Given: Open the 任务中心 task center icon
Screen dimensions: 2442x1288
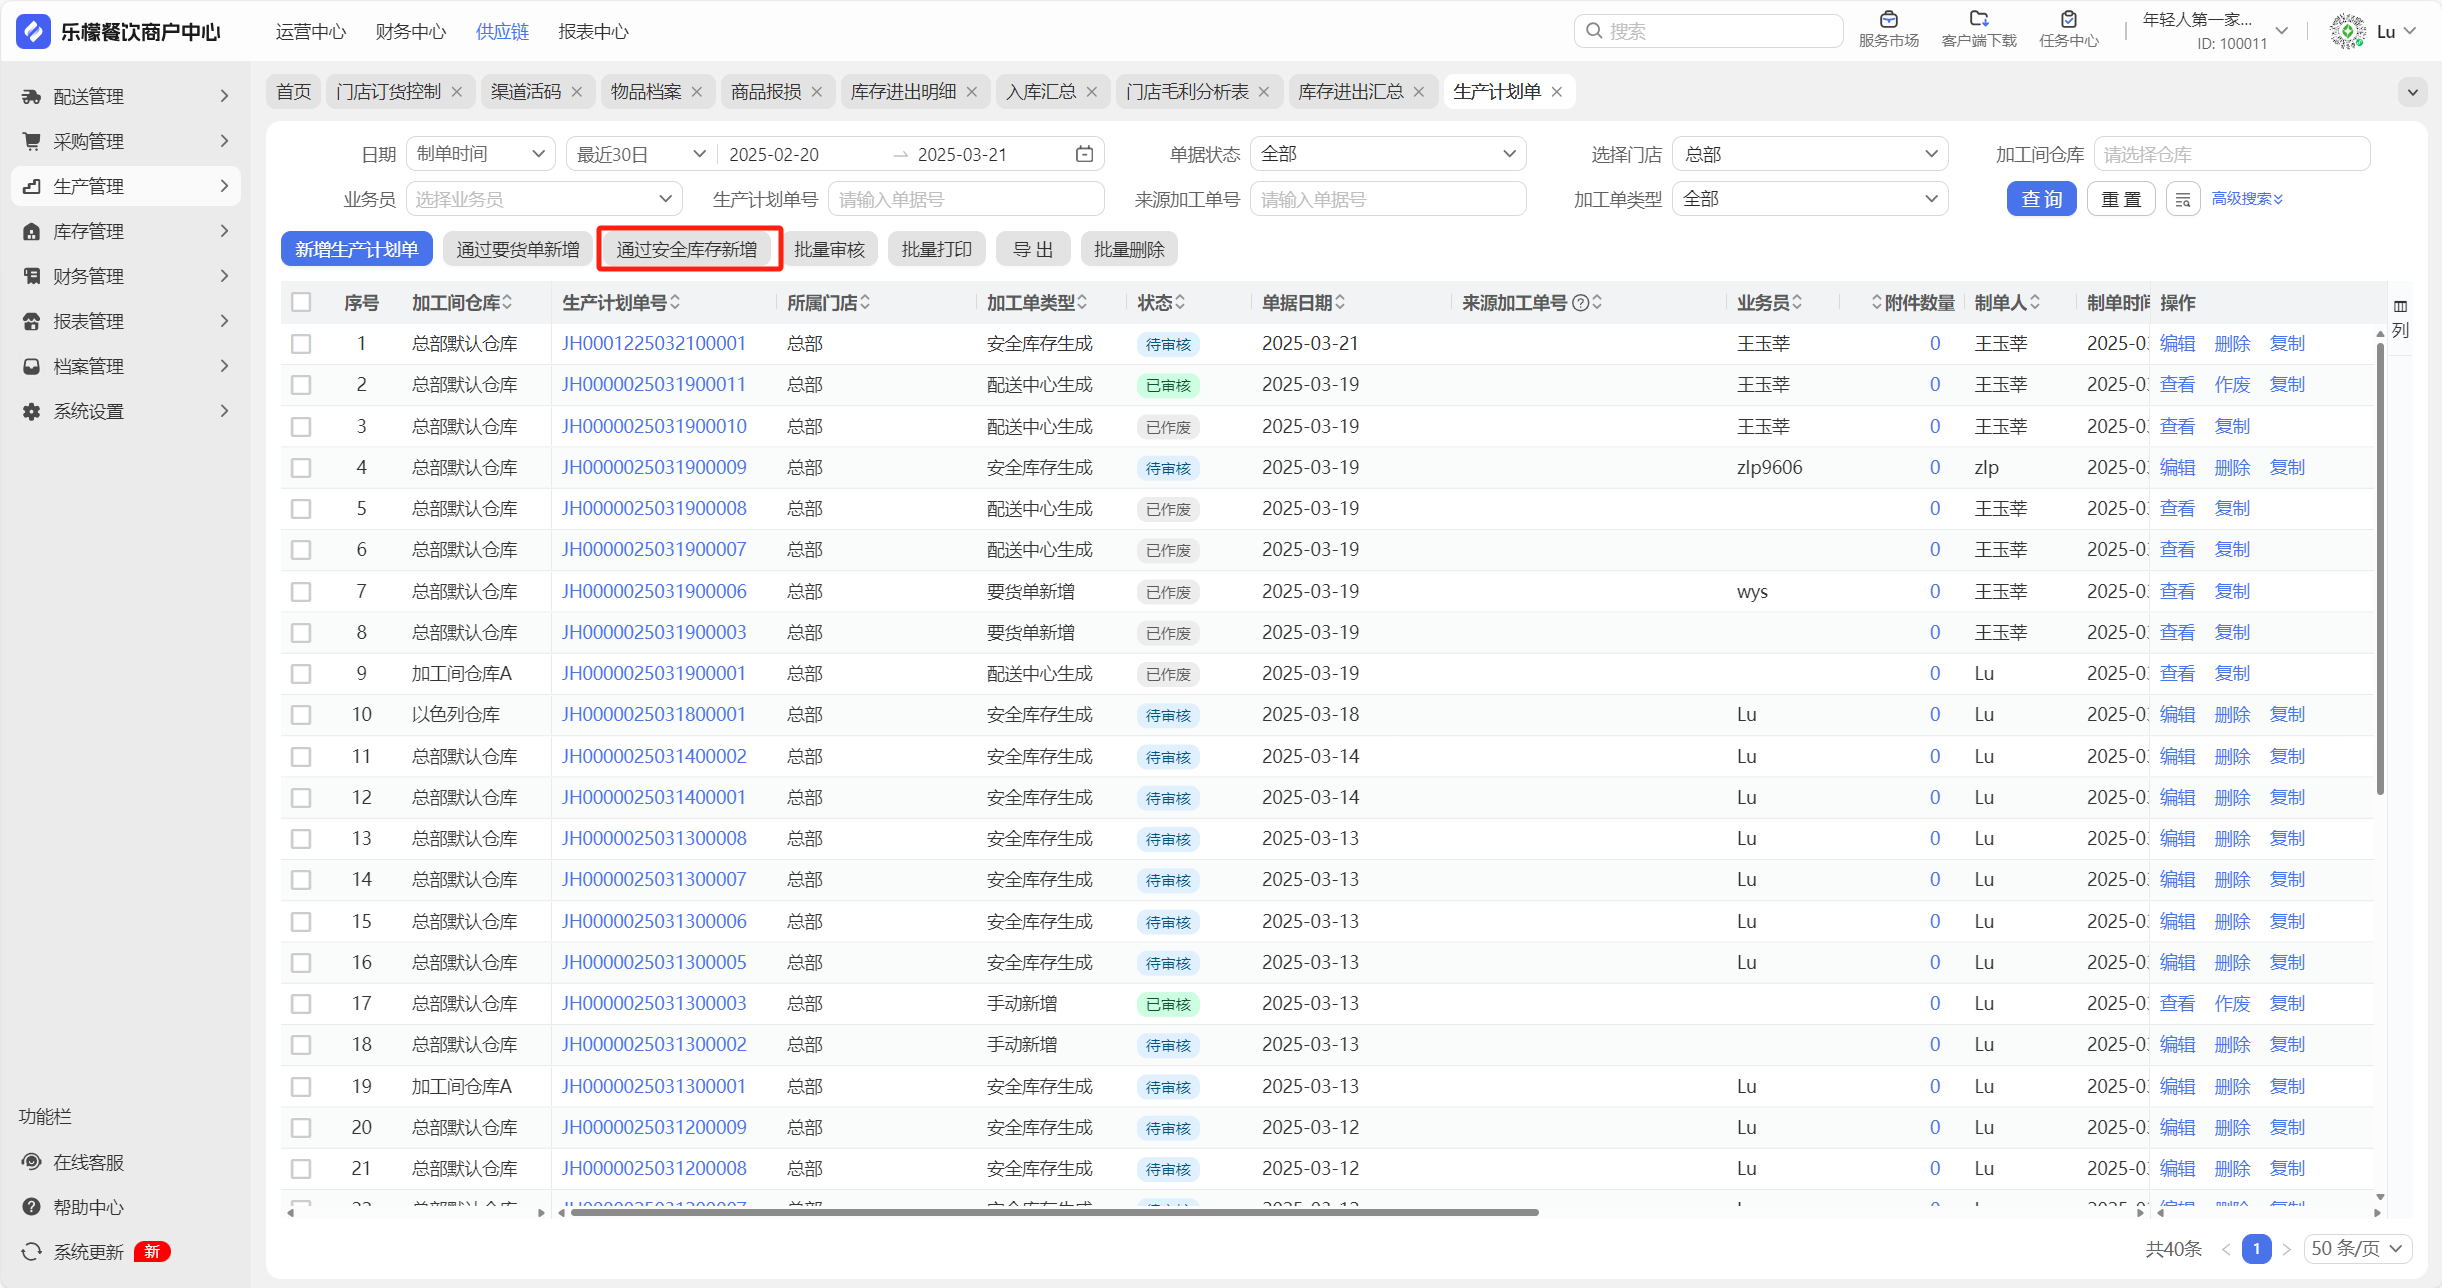Looking at the screenshot, I should pos(2068,20).
